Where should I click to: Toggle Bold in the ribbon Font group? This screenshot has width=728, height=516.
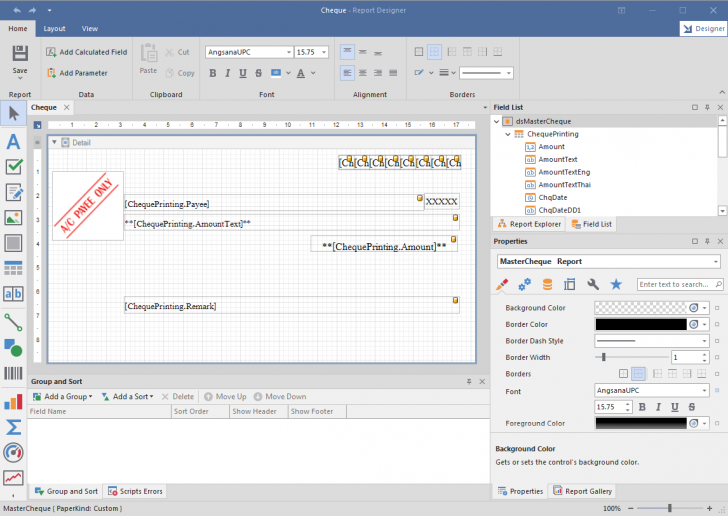click(212, 73)
